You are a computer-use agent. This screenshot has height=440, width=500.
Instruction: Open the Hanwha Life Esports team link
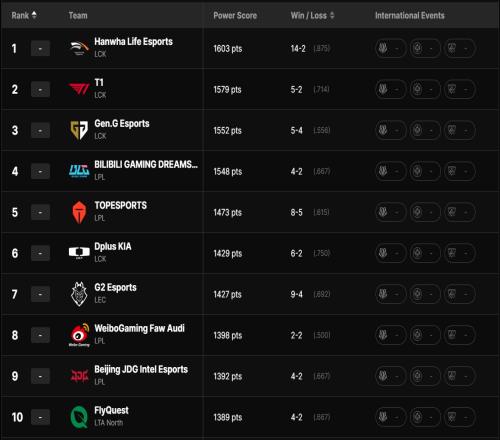point(133,42)
